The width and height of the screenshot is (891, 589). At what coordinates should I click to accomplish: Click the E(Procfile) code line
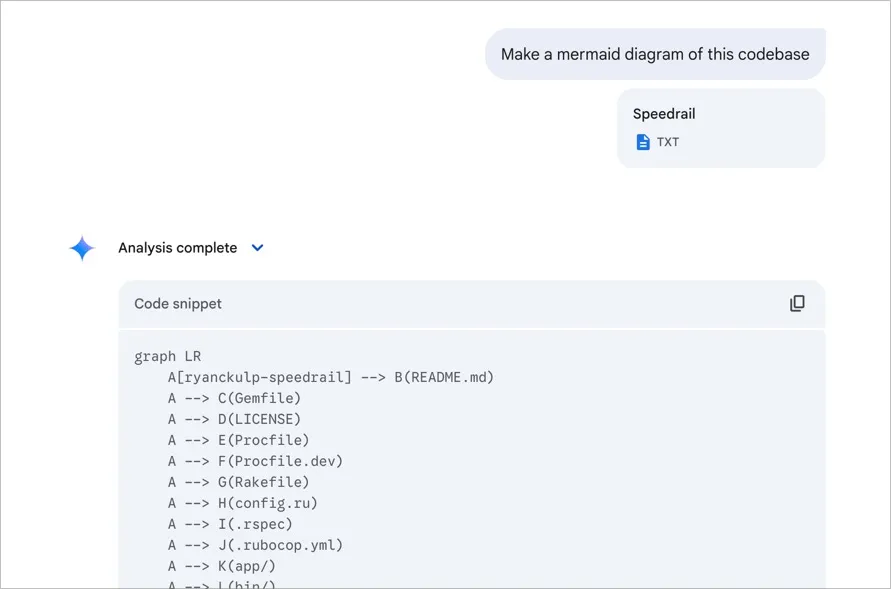tap(238, 440)
